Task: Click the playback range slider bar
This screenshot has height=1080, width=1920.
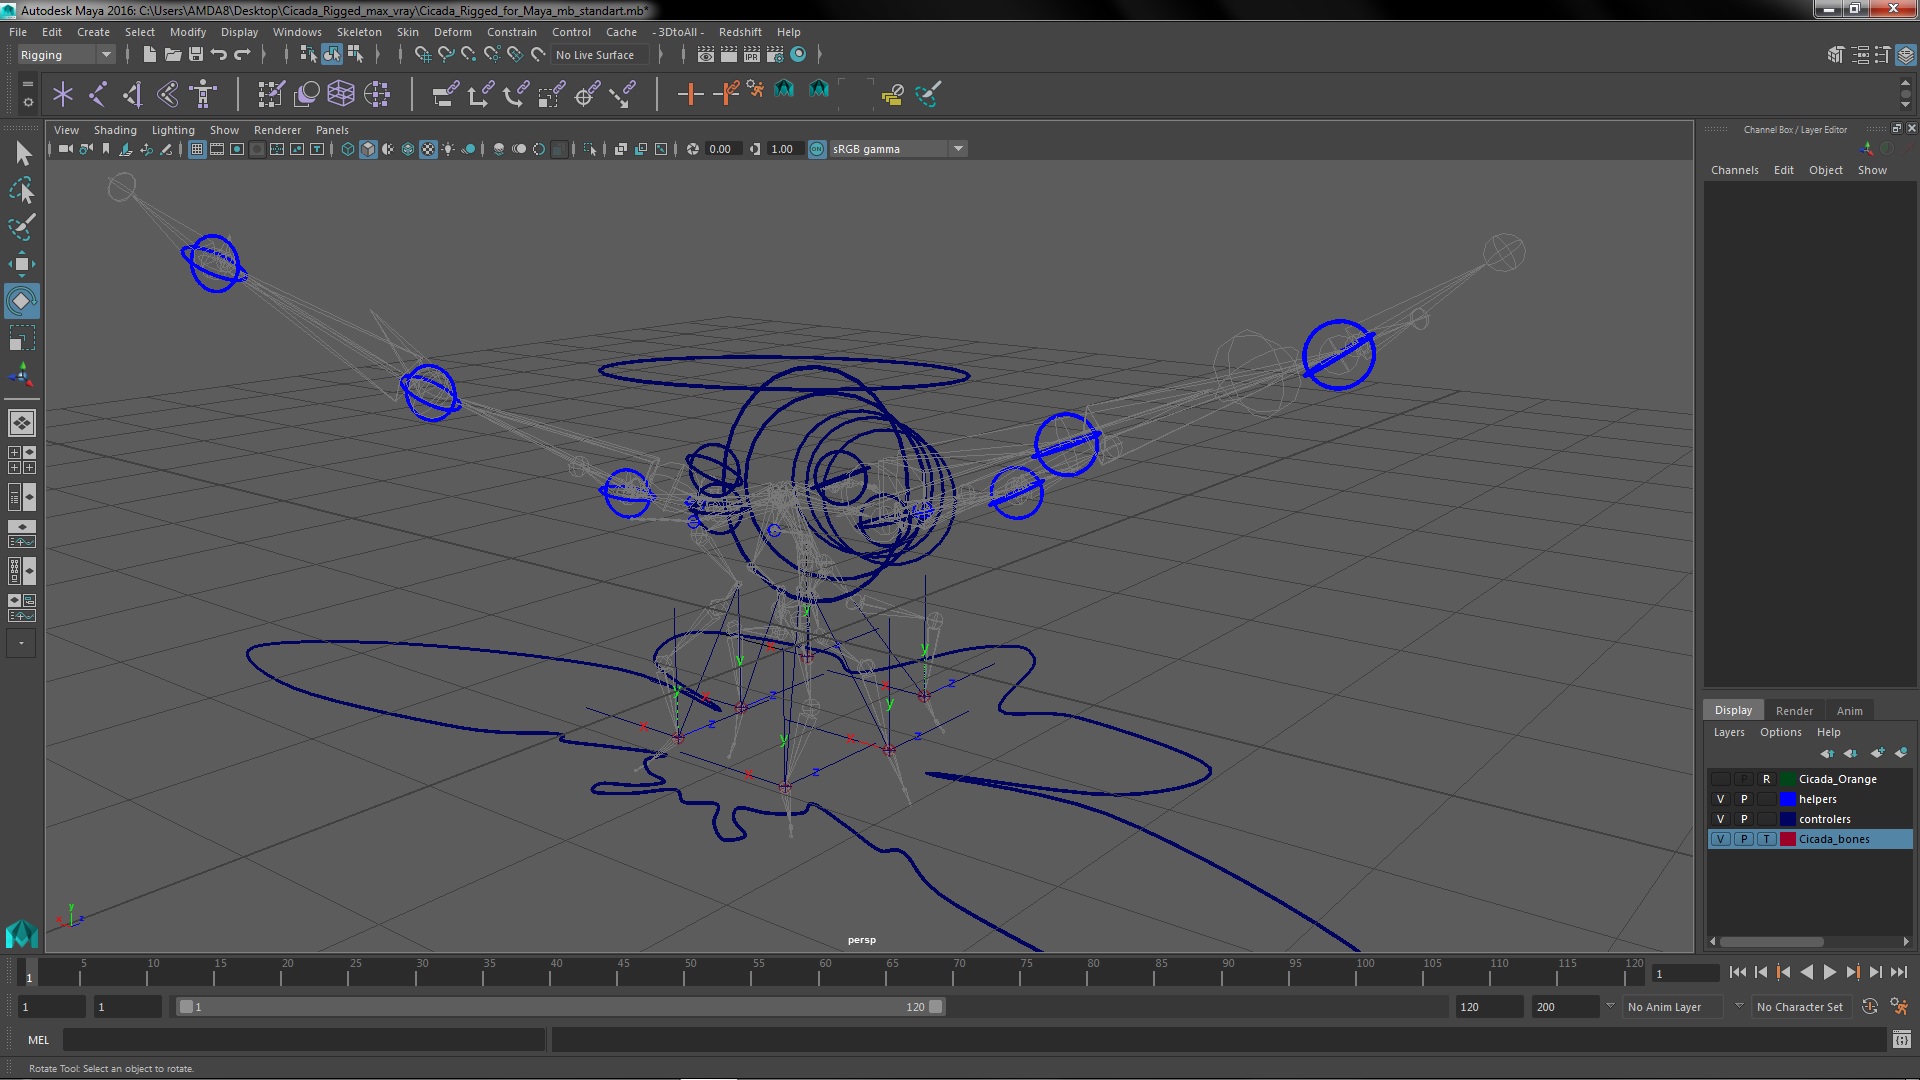Action: coord(560,1007)
